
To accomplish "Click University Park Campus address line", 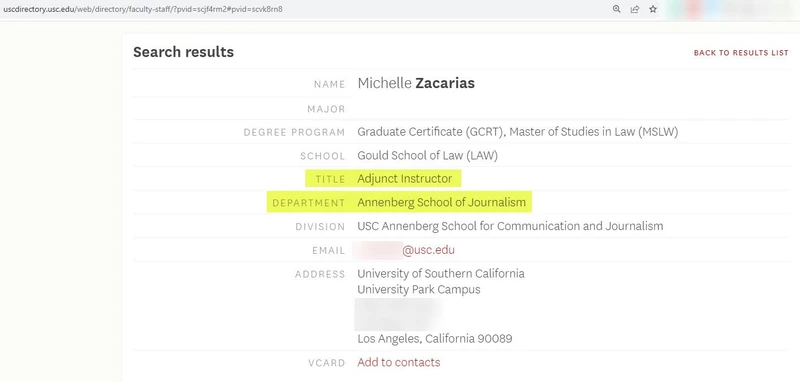I will pyautogui.click(x=418, y=290).
